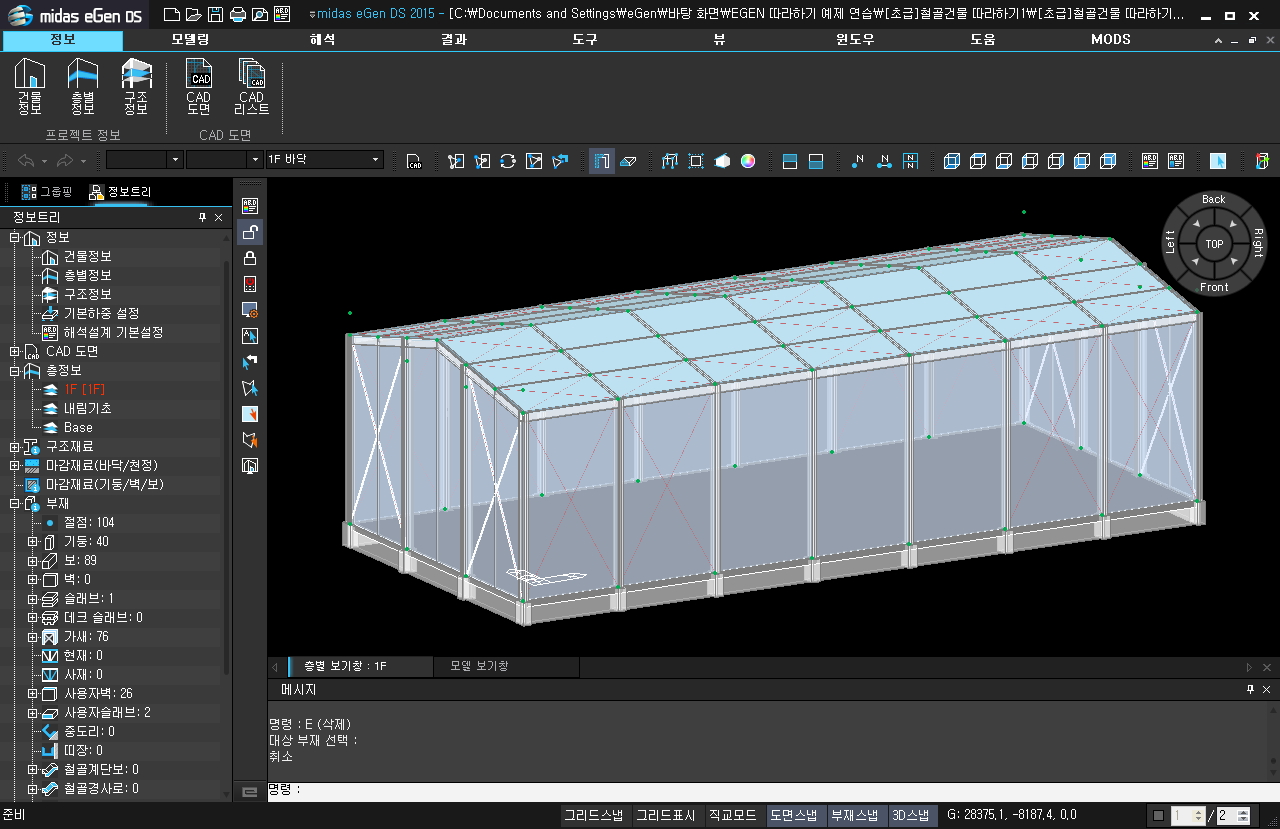Open the CAD 리스트 ribbon icon
The image size is (1280, 829).
[251, 87]
